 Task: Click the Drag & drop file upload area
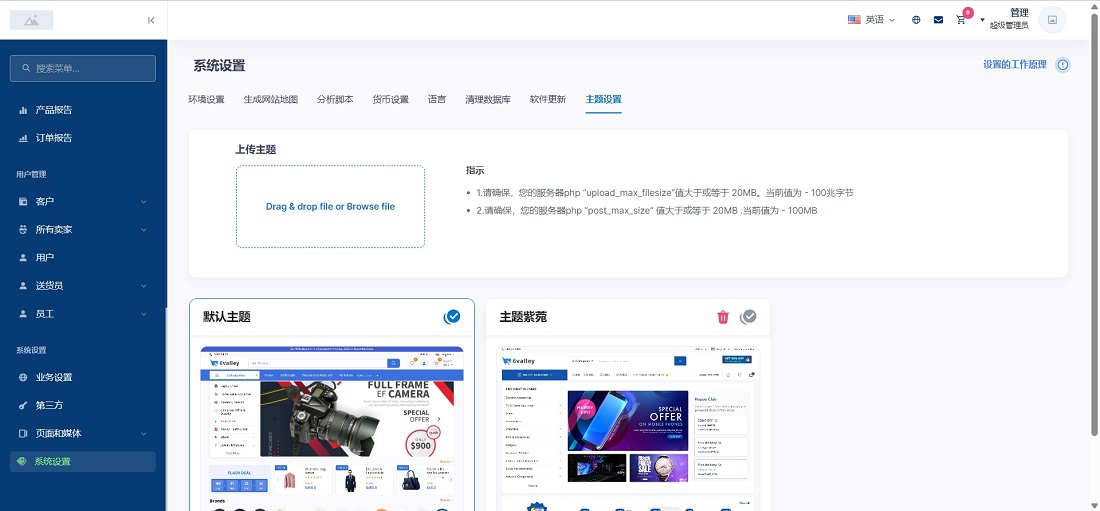click(x=330, y=207)
